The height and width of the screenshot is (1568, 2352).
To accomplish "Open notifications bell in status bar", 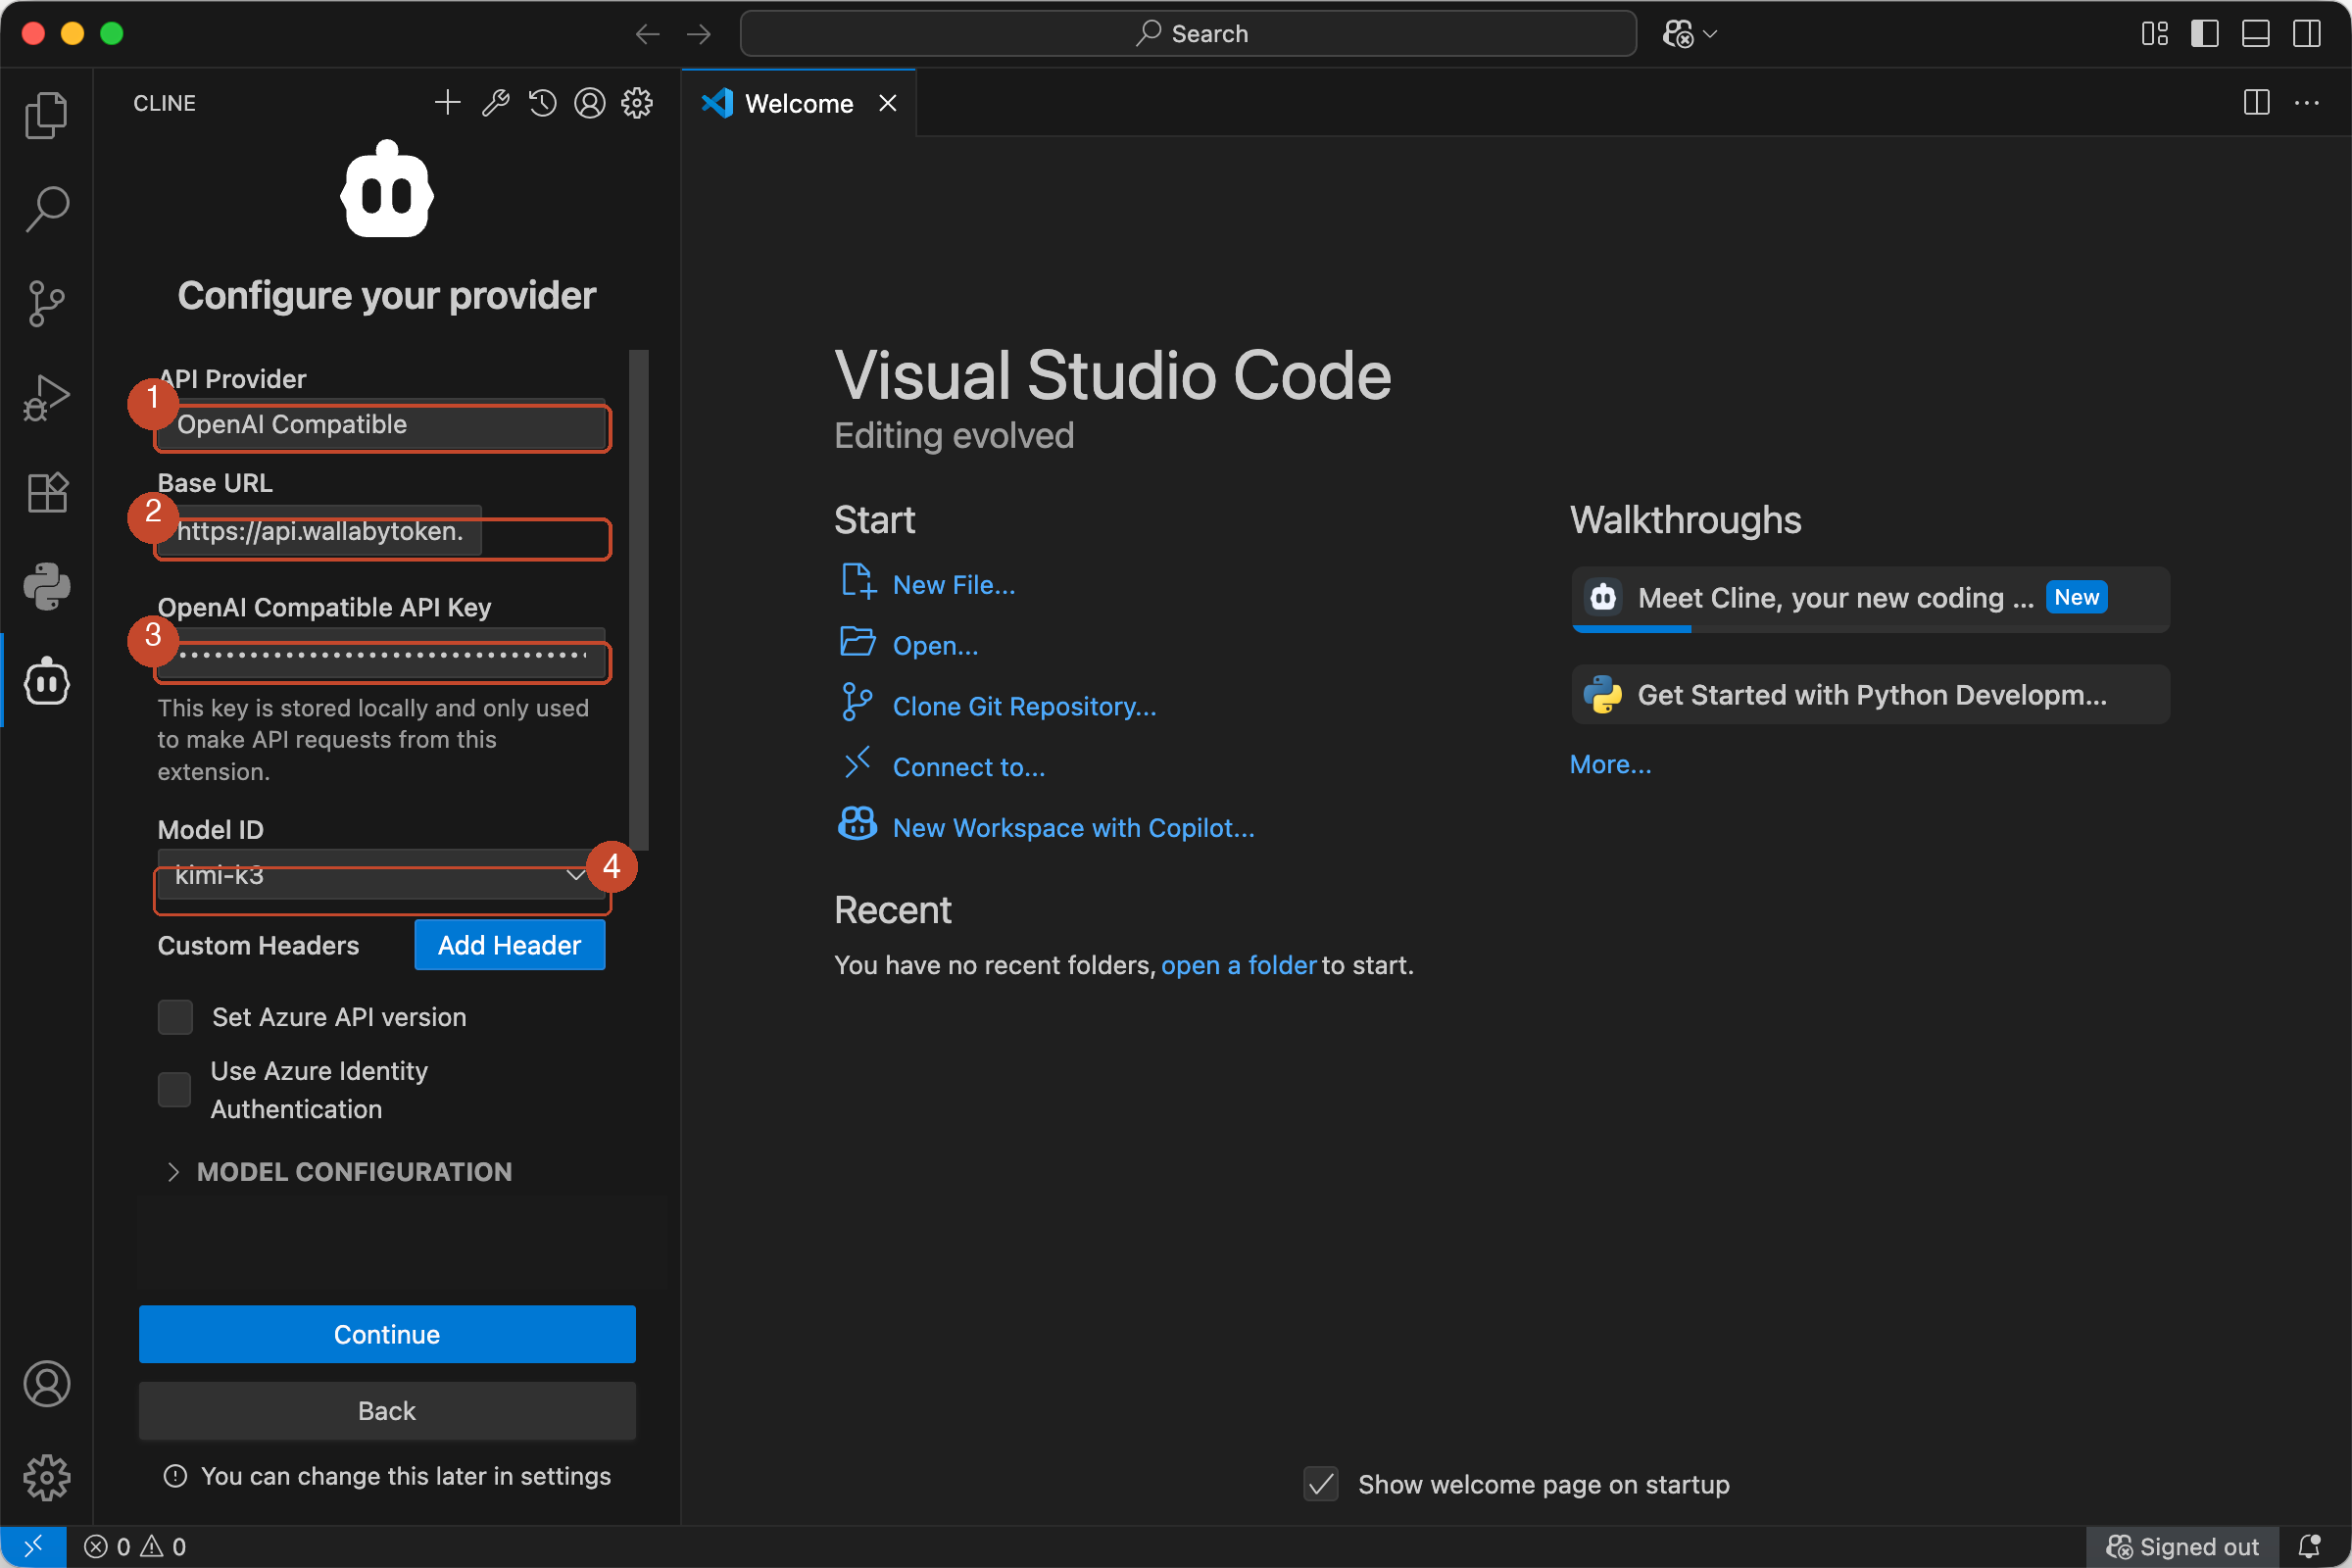I will (2308, 1546).
